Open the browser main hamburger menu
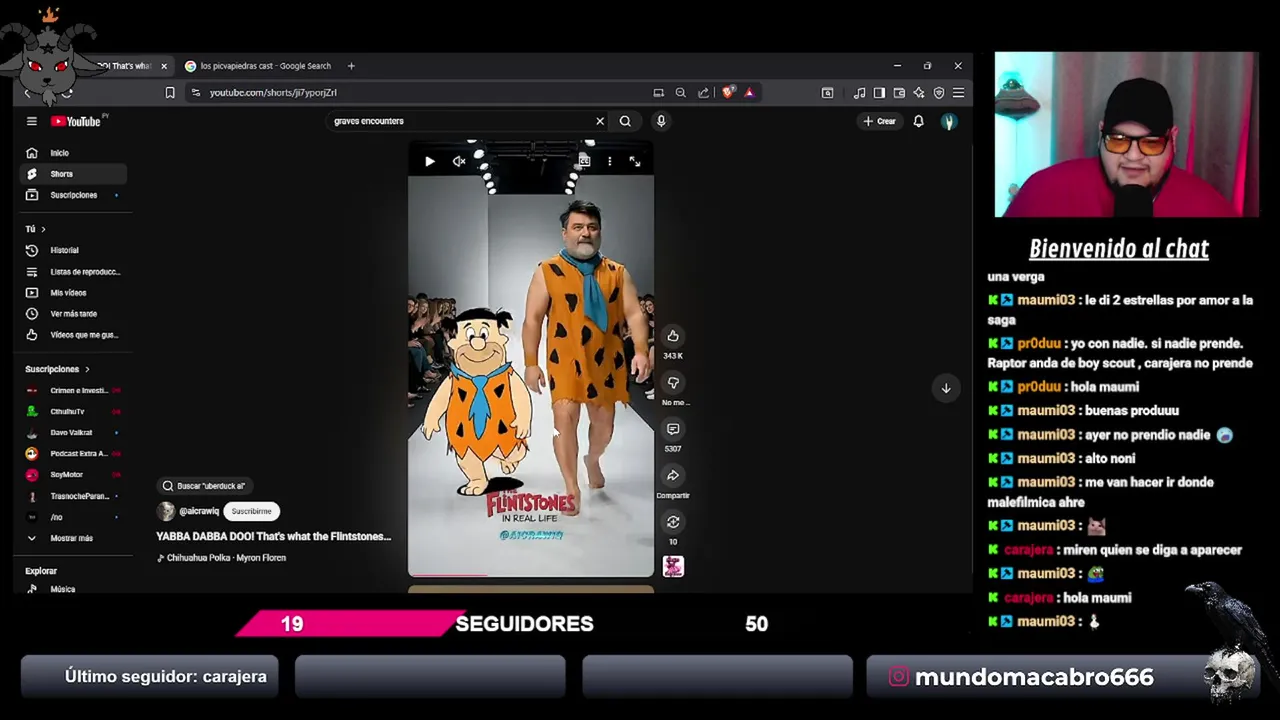Viewport: 1280px width, 720px height. (958, 93)
